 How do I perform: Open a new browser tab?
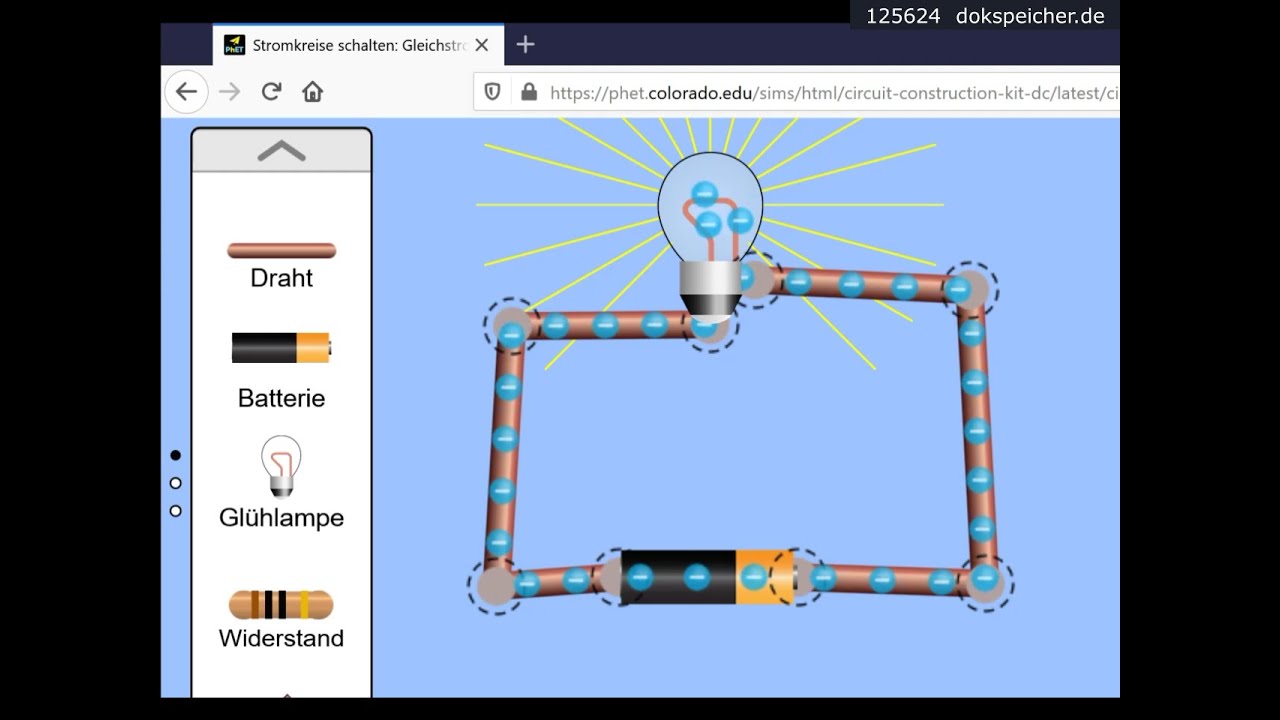point(525,44)
